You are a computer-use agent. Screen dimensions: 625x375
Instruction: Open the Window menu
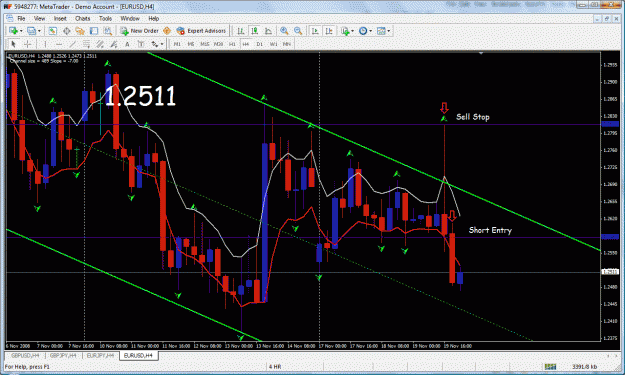[x=130, y=18]
